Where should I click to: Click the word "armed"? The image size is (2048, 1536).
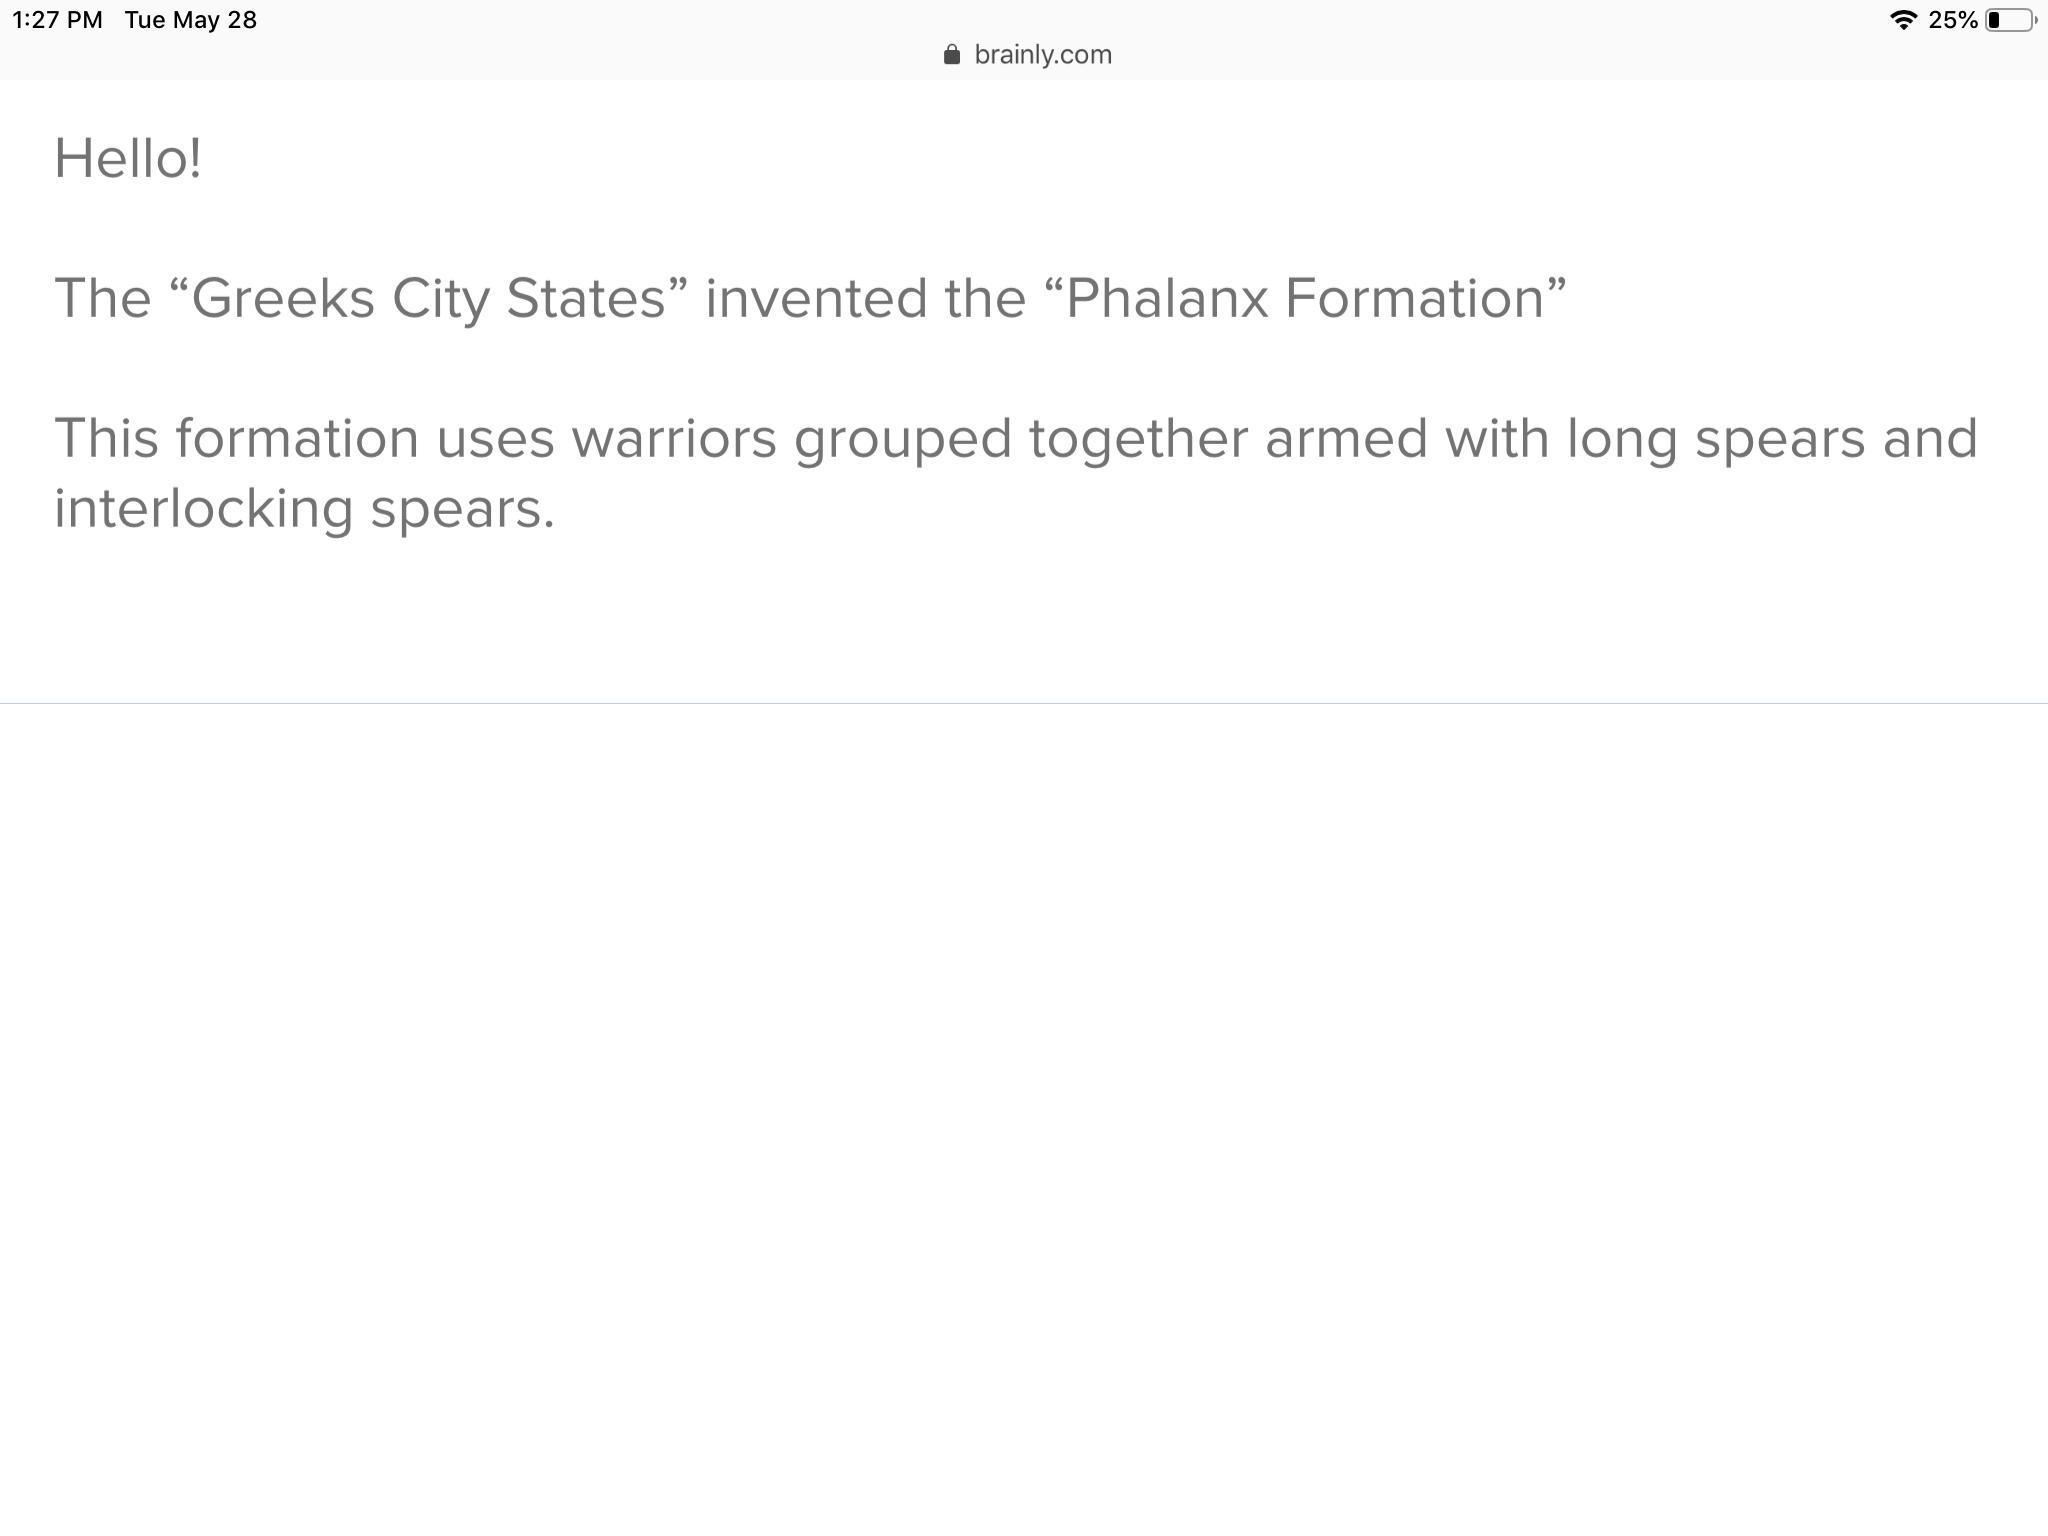pyautogui.click(x=1346, y=439)
